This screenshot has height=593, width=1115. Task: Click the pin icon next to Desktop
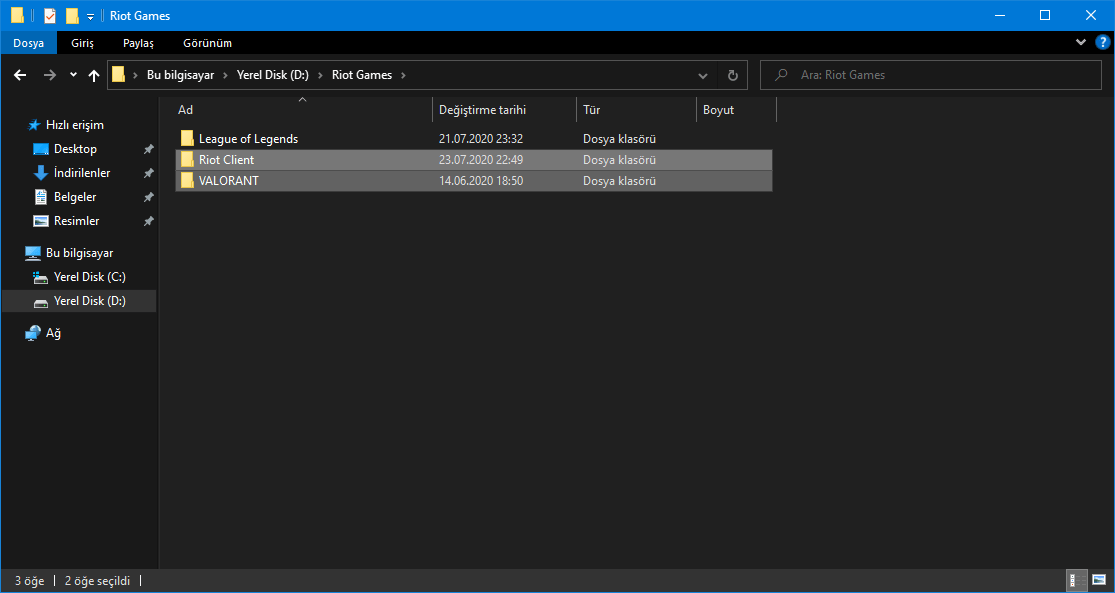148,149
